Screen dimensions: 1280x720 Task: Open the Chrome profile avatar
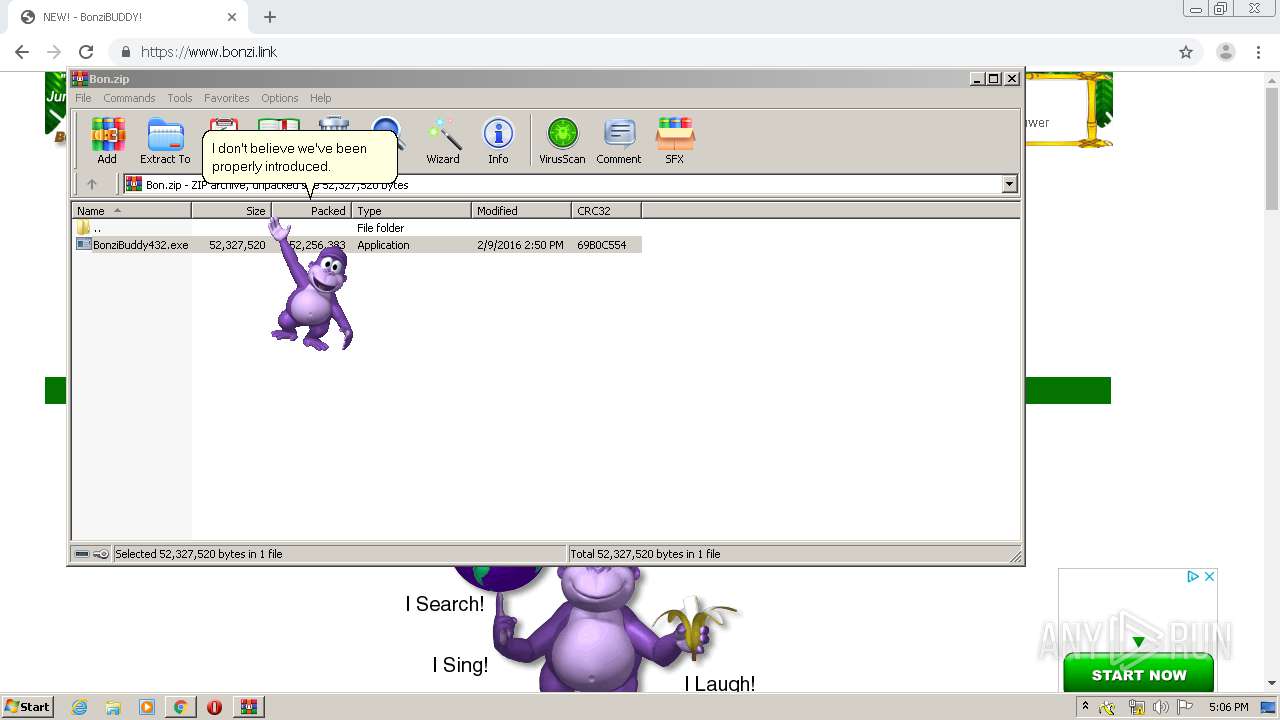1226,52
